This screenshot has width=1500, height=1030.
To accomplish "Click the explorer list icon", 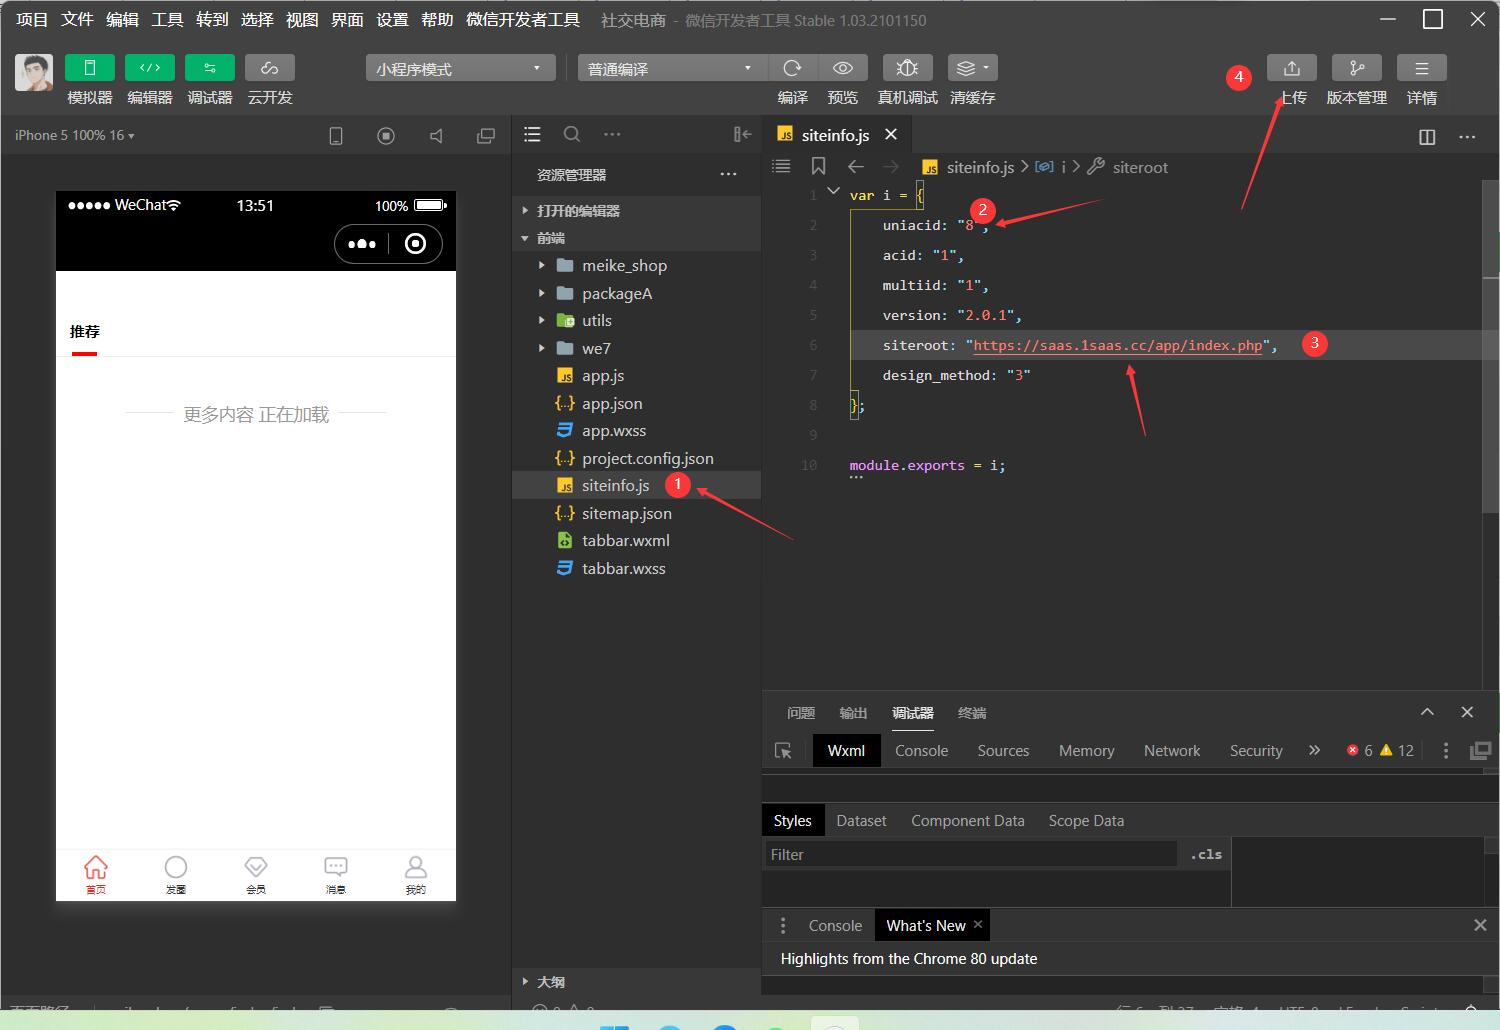I will [x=532, y=134].
